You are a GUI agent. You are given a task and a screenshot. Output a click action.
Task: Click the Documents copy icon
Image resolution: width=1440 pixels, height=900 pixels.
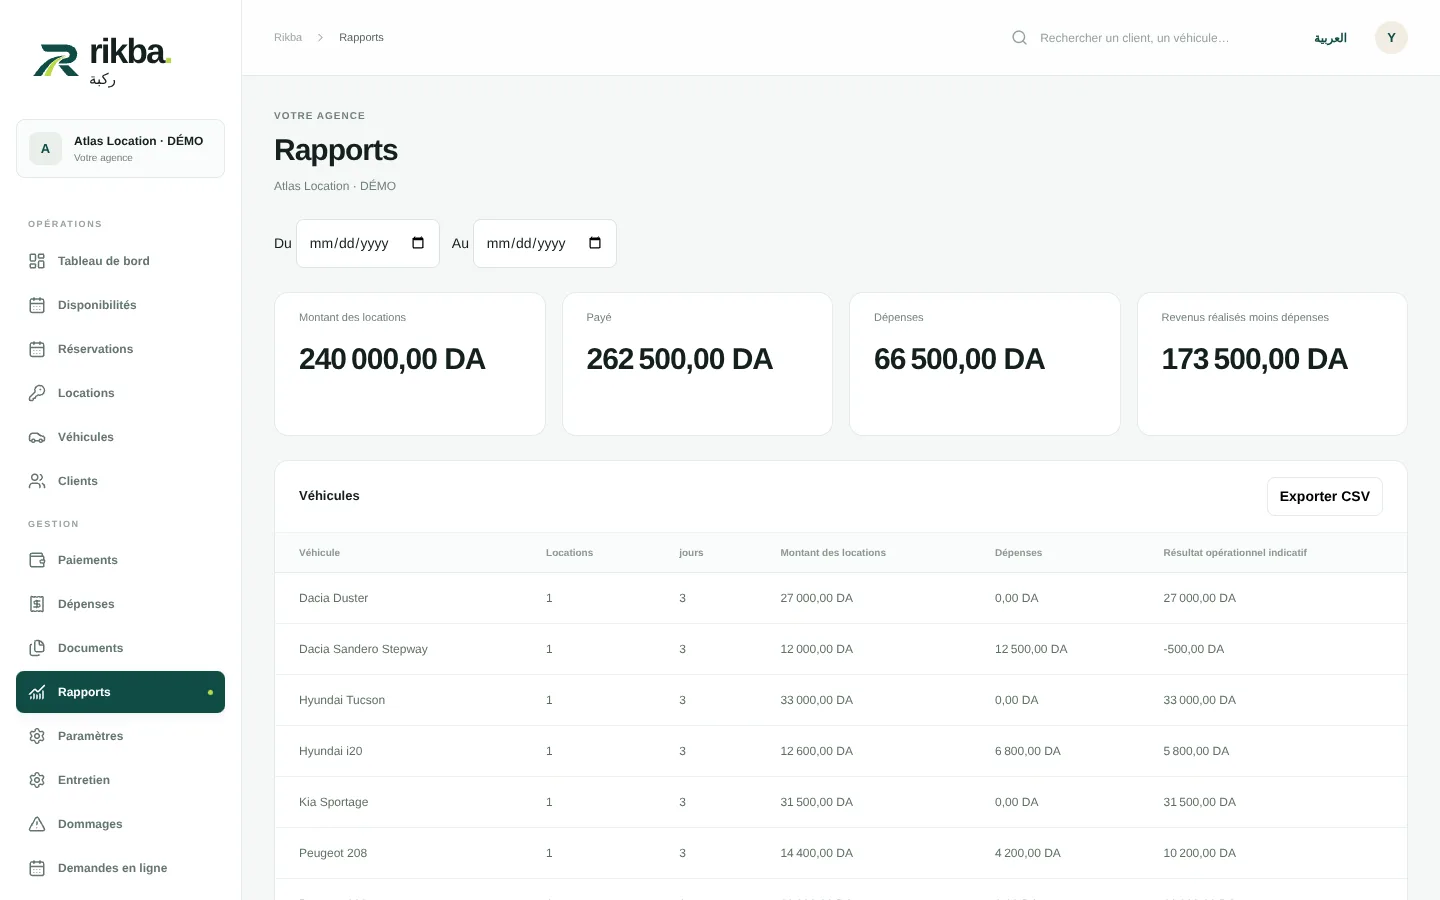pyautogui.click(x=37, y=648)
